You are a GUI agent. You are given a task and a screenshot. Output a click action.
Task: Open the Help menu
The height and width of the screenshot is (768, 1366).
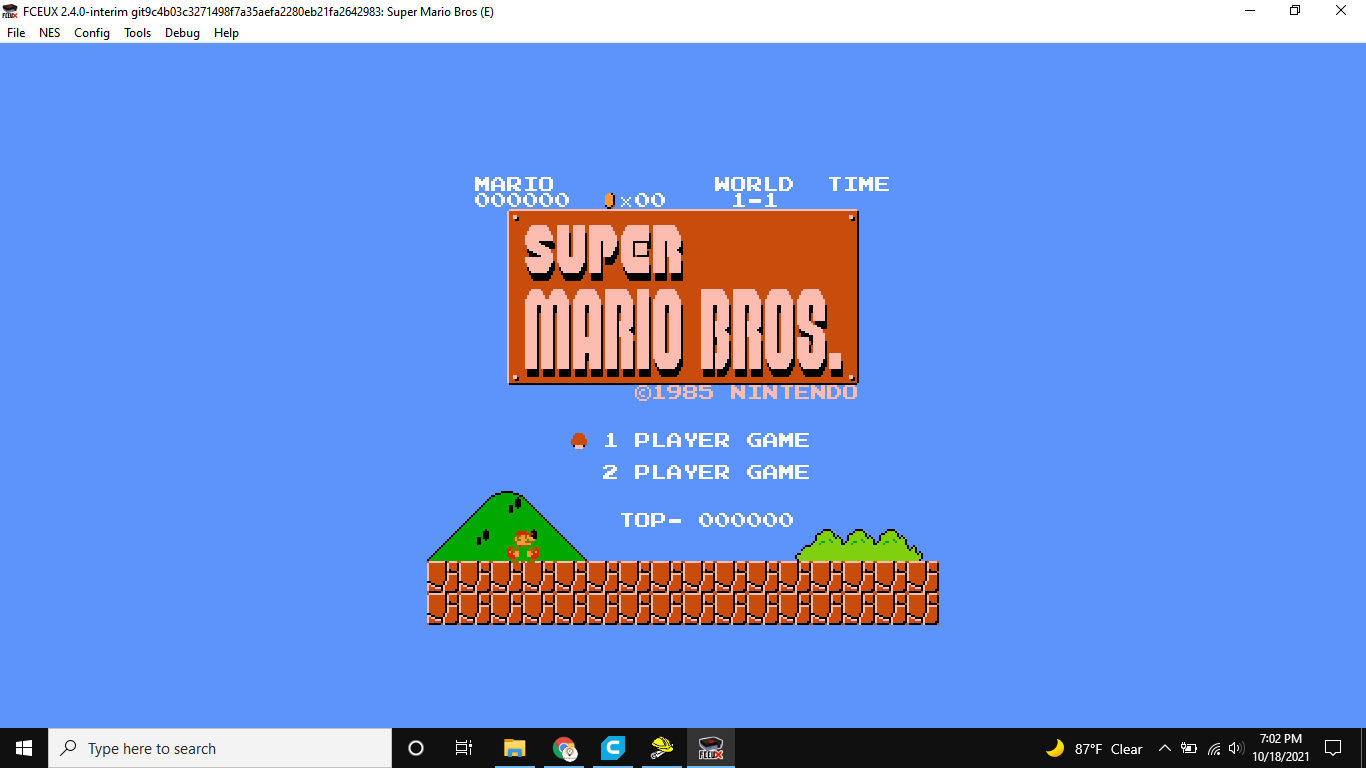coord(226,33)
